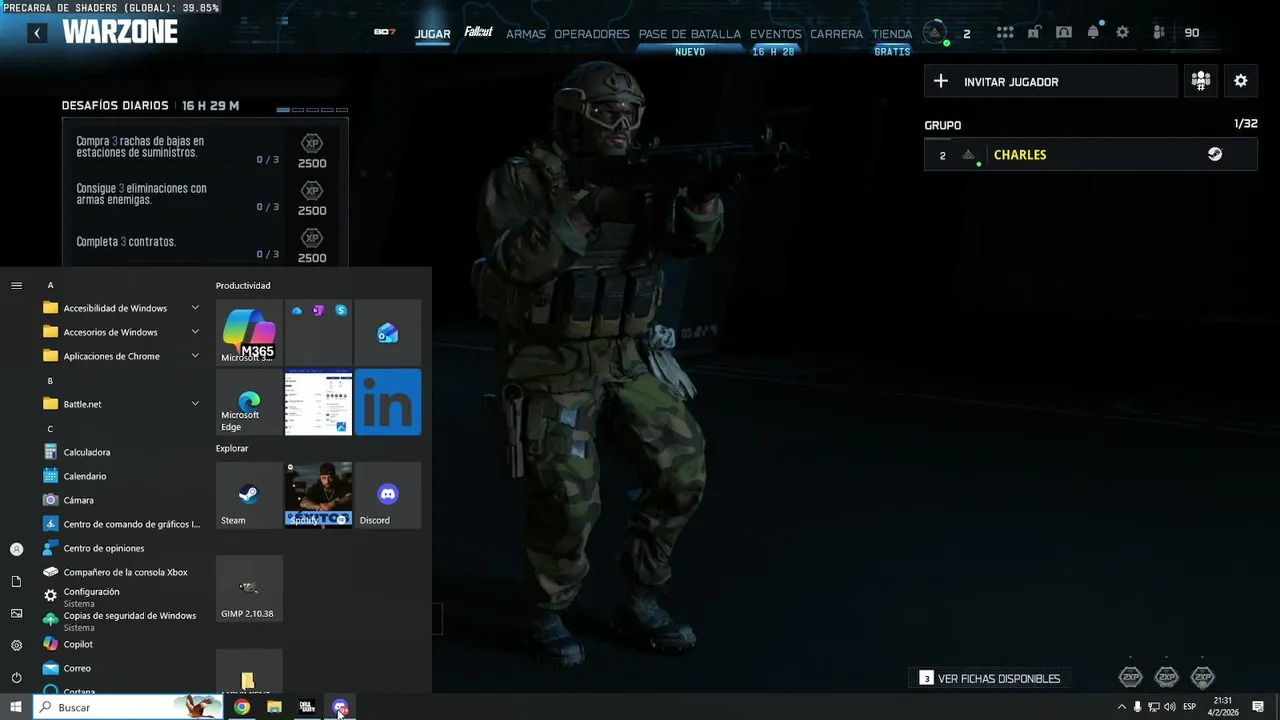Open GIMP 2.10.38 tile

249,589
